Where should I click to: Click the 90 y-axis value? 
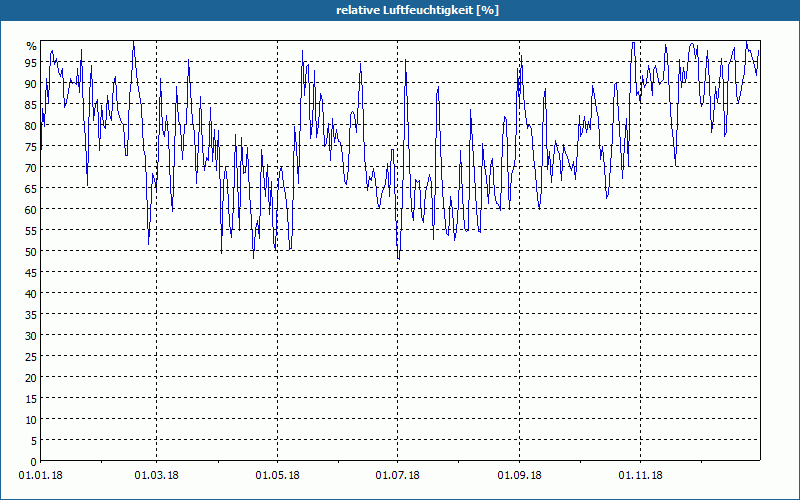pyautogui.click(x=31, y=84)
